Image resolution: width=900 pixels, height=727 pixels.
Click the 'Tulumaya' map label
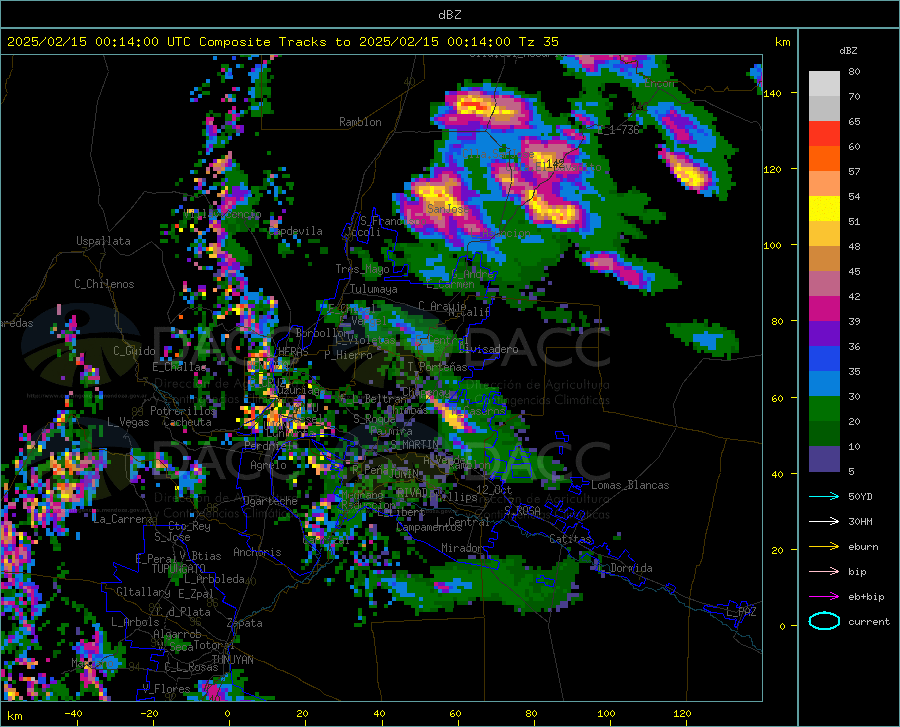pyautogui.click(x=374, y=289)
